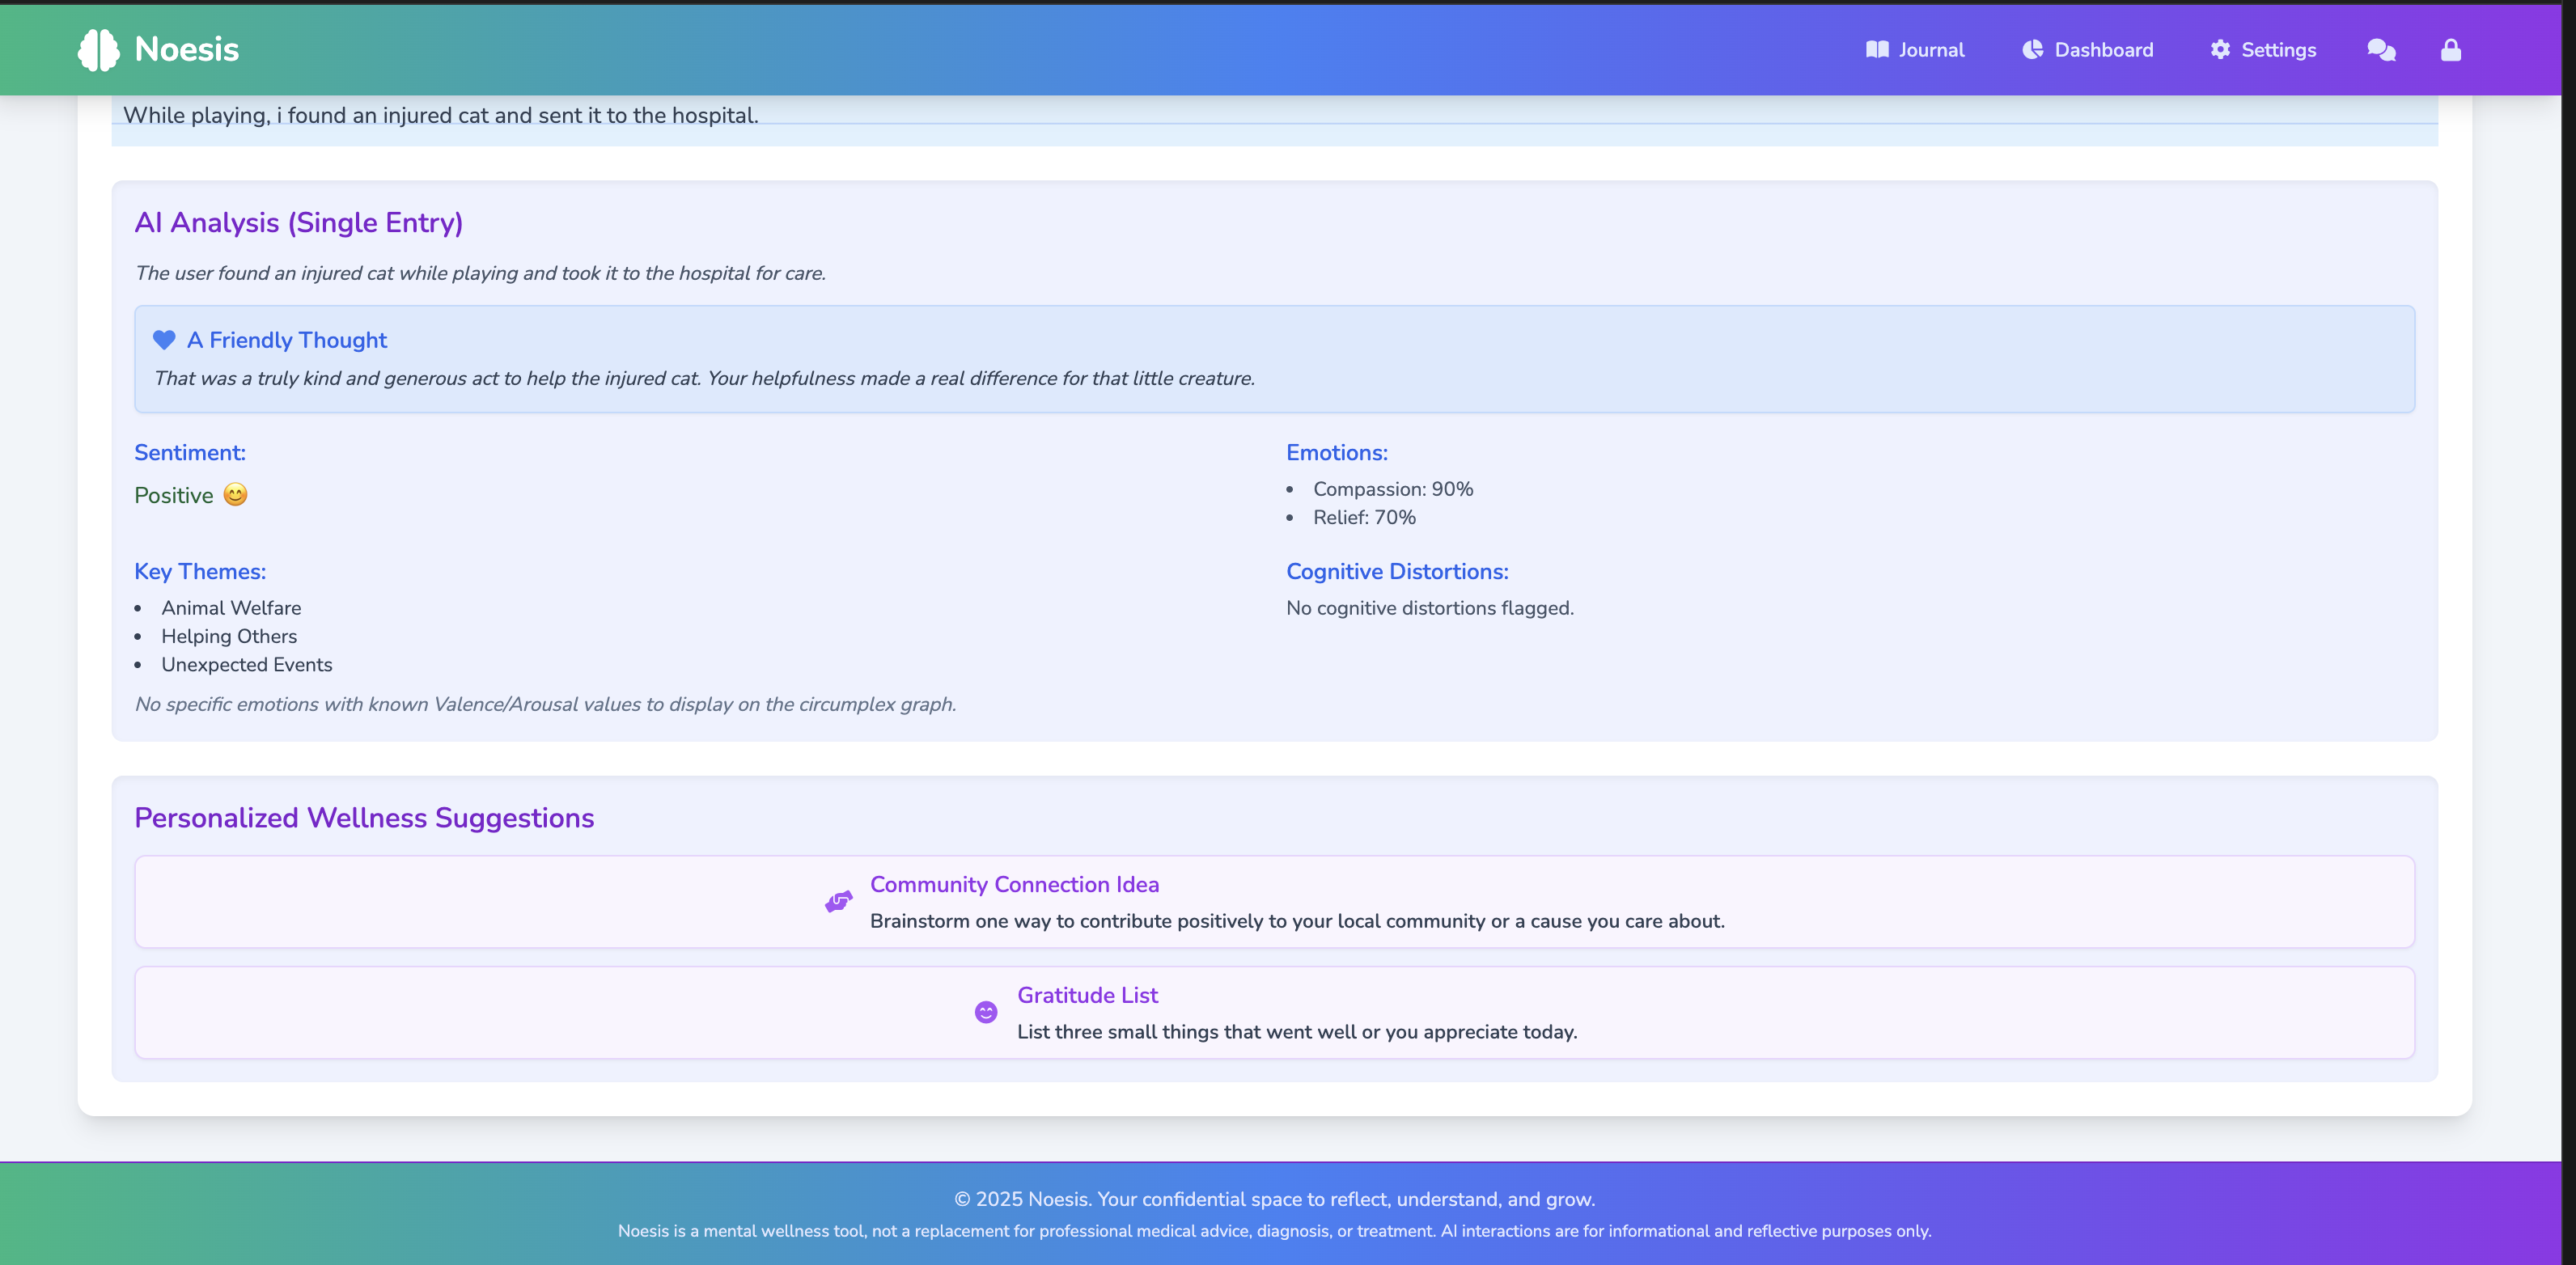
Task: Click the gear icon beside Settings
Action: [x=2220, y=50]
